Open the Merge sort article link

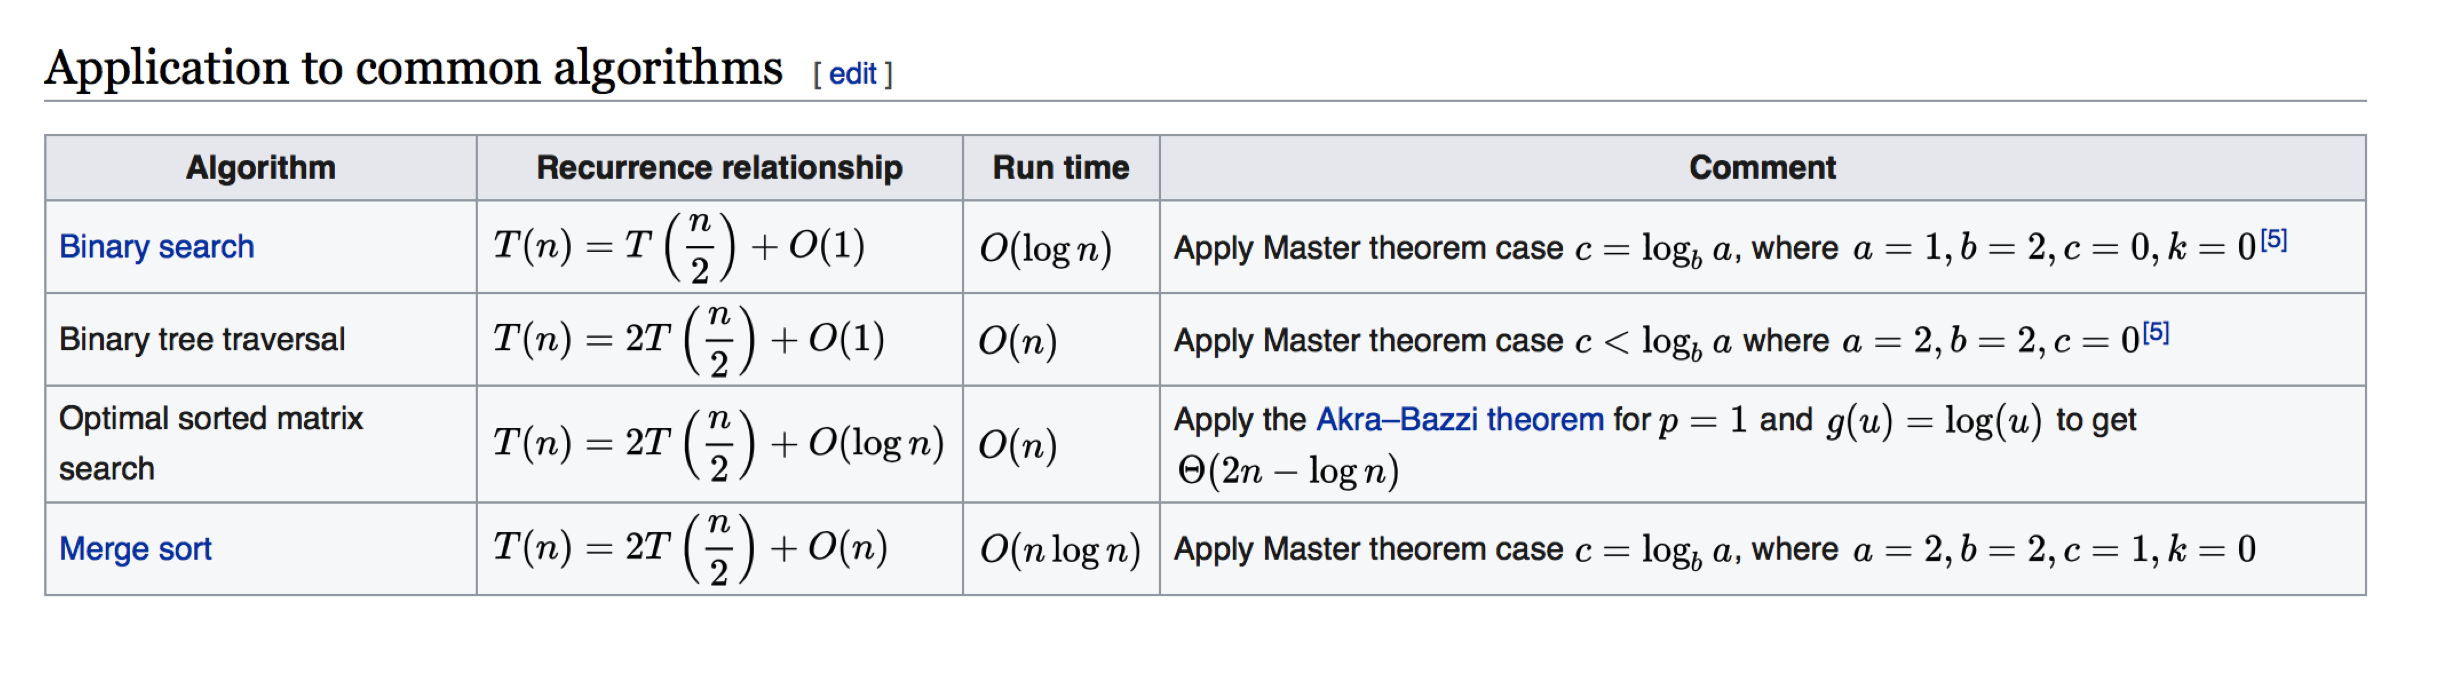pos(135,549)
